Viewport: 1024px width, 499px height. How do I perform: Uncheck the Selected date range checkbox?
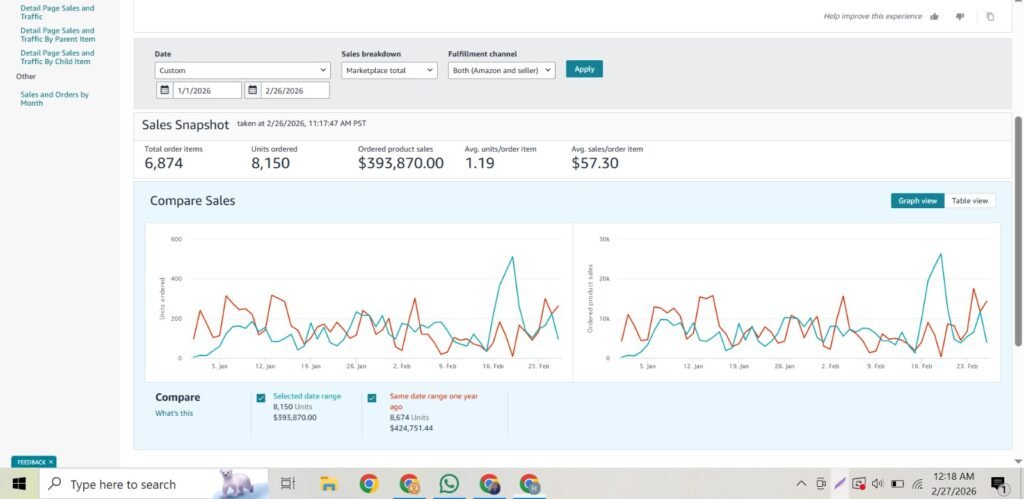[x=261, y=398]
